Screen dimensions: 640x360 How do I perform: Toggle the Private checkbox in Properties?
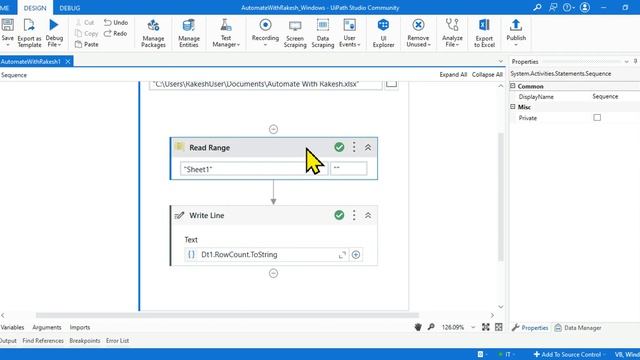point(597,118)
